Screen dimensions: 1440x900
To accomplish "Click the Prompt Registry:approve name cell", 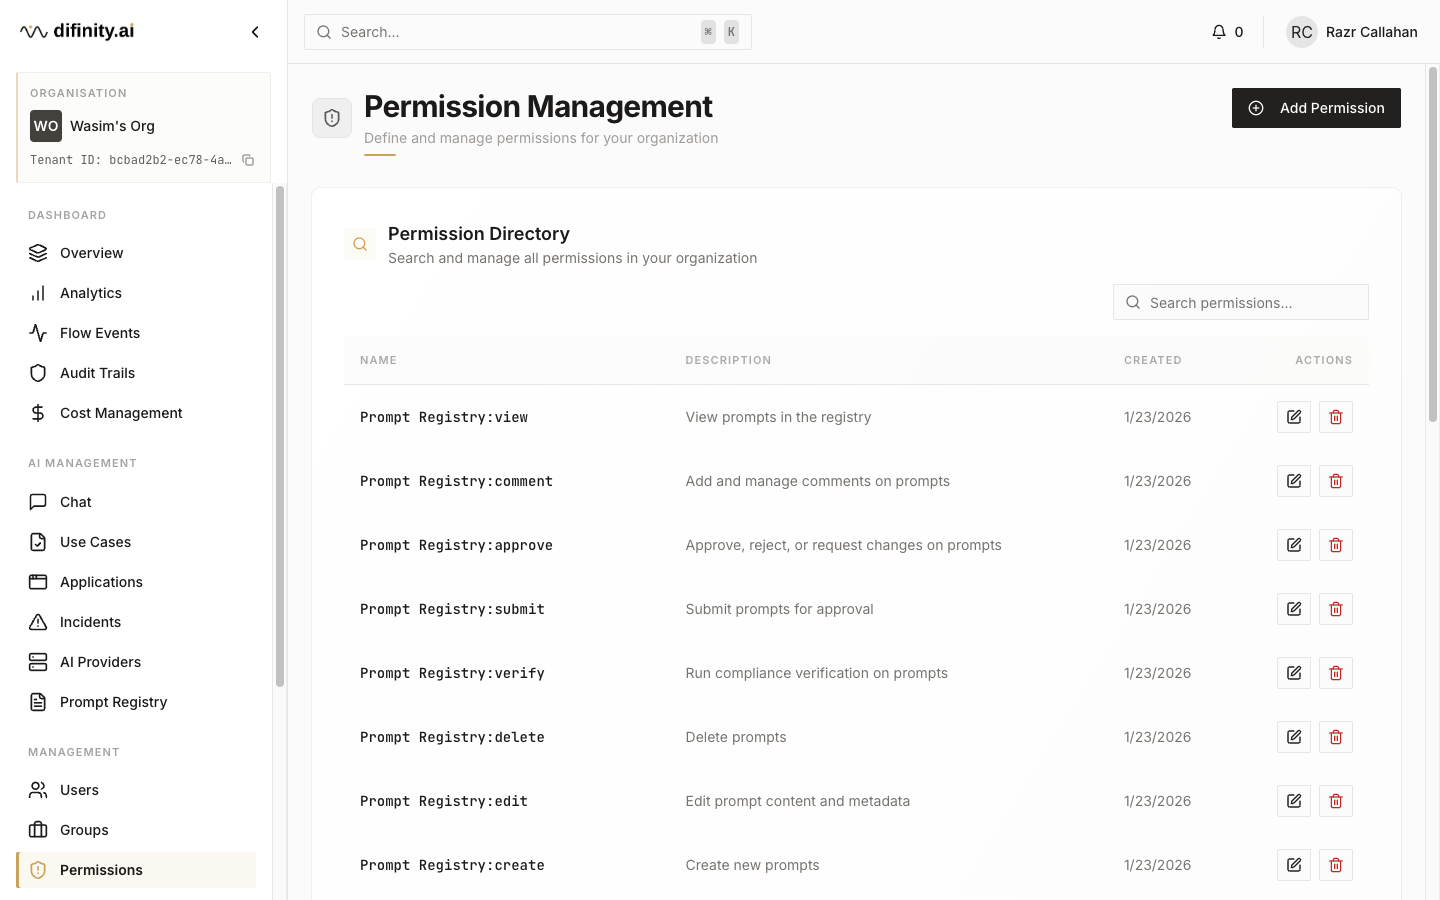I will click(x=456, y=545).
